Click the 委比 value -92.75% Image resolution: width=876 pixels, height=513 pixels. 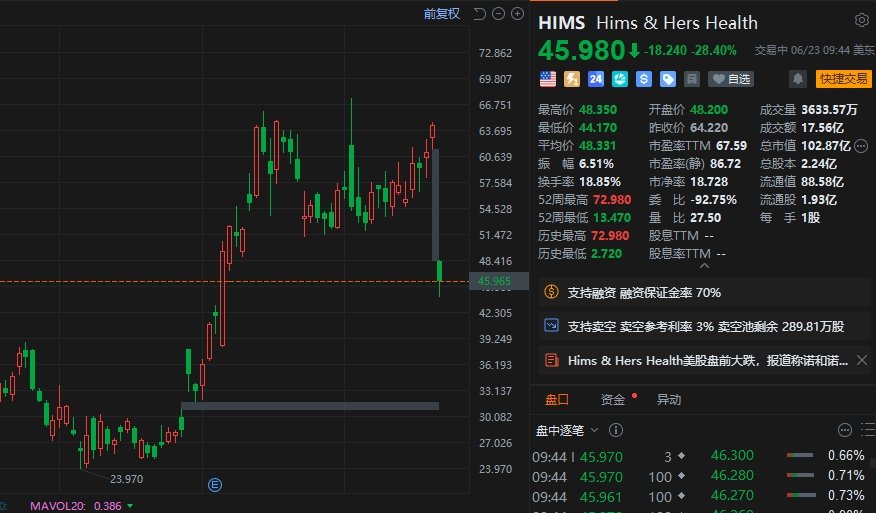pyautogui.click(x=713, y=200)
